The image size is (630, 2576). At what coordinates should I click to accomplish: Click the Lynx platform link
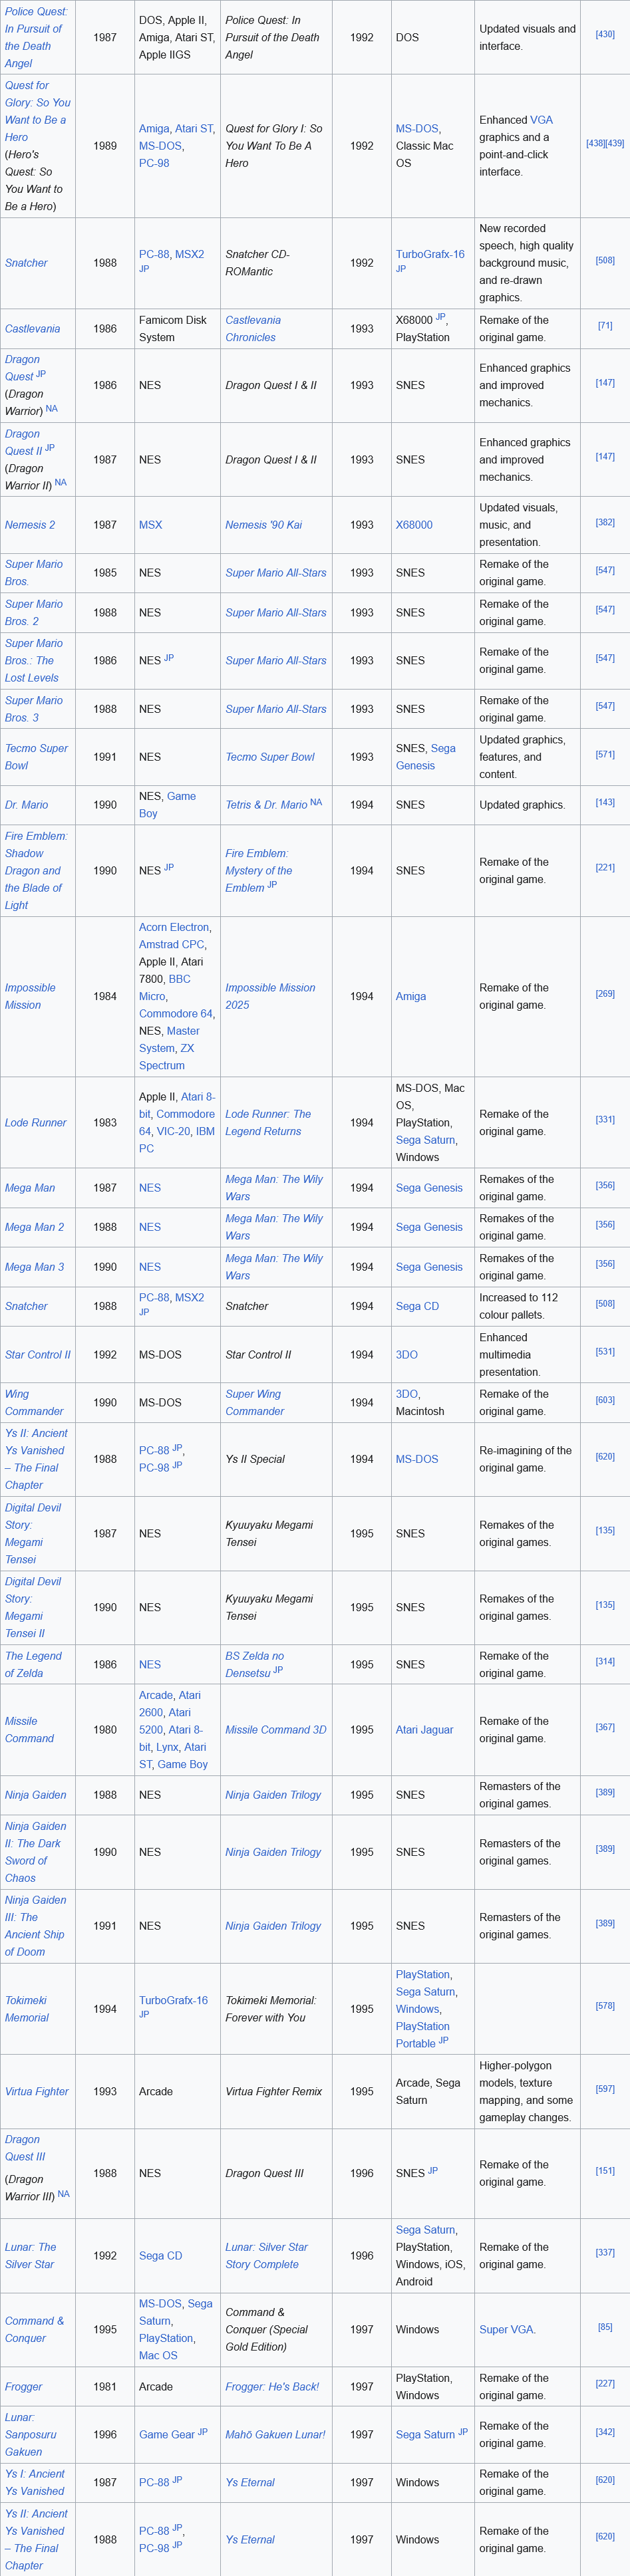(x=167, y=1747)
